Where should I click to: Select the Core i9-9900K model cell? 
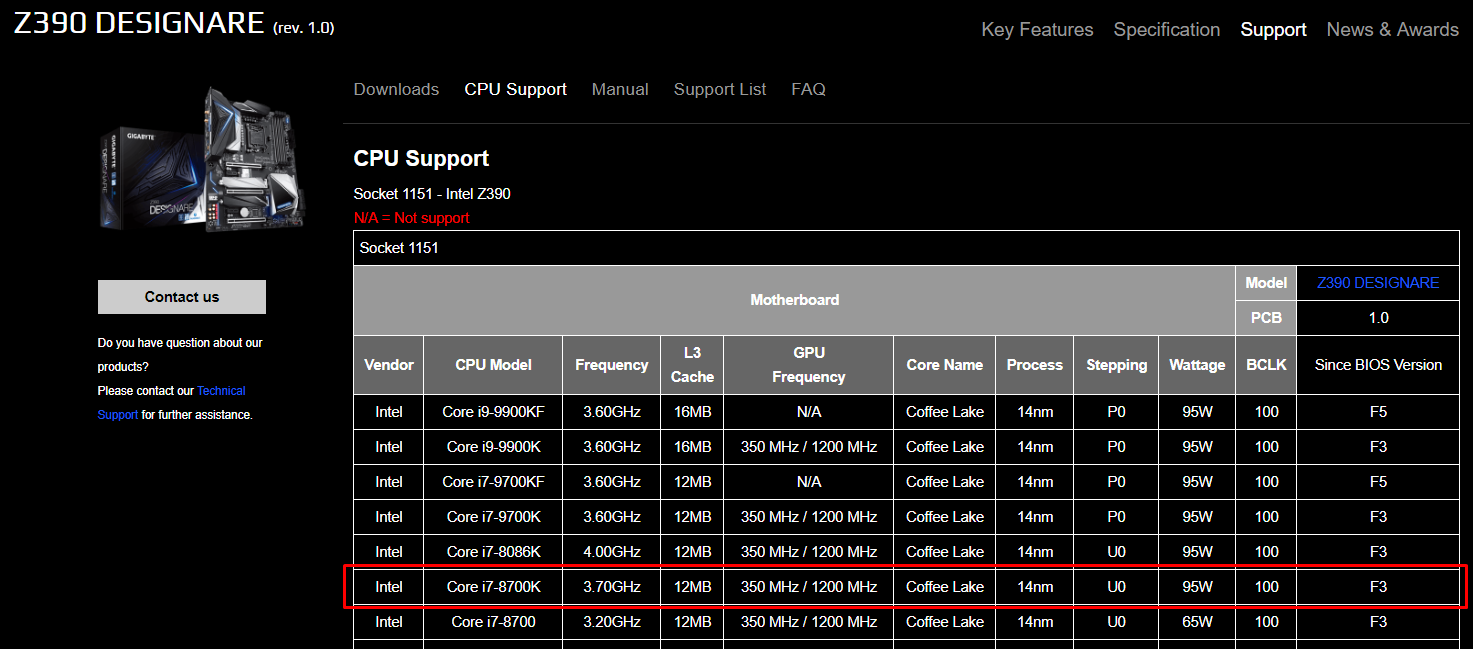click(x=493, y=447)
